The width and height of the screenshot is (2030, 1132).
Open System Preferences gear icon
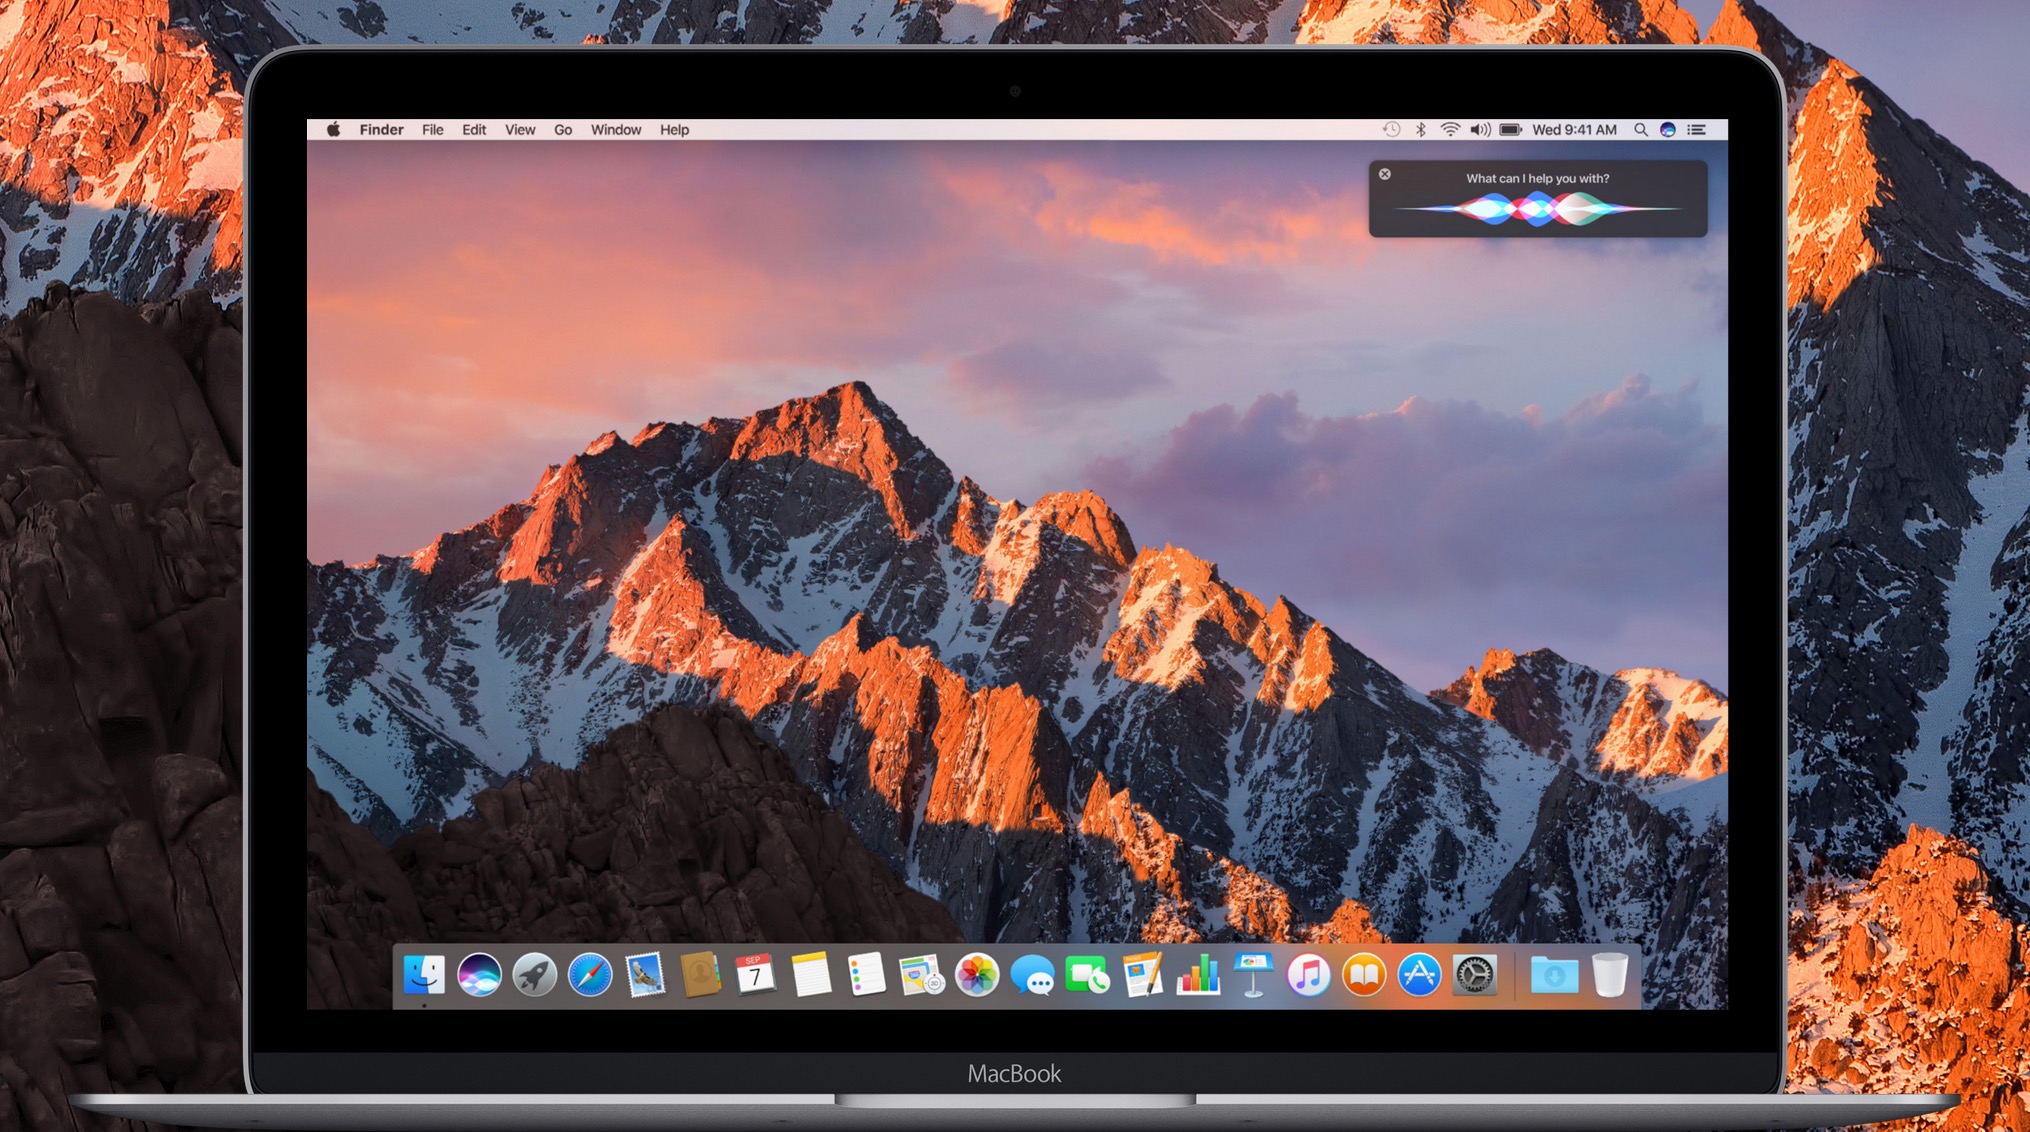[1474, 975]
